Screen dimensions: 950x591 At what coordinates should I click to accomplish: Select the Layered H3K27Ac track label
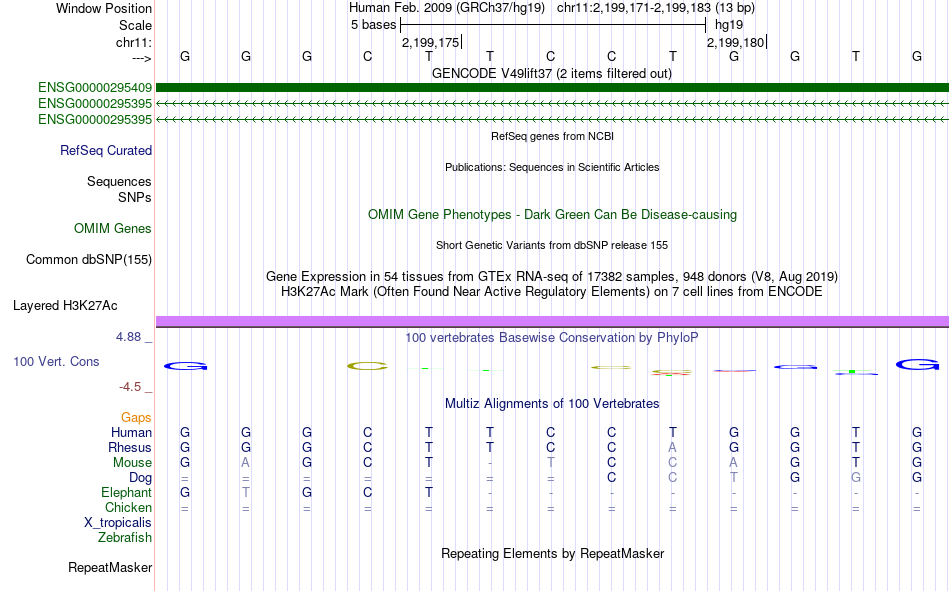[65, 306]
